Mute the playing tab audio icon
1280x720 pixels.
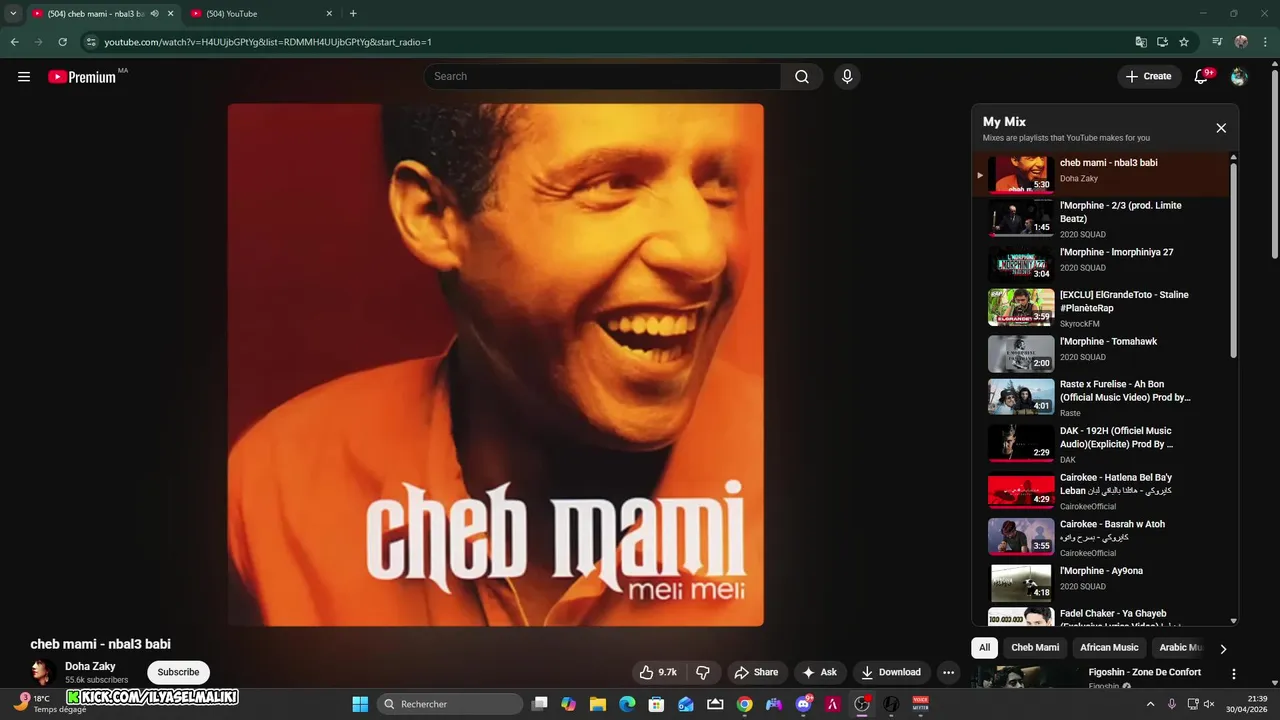[154, 14]
